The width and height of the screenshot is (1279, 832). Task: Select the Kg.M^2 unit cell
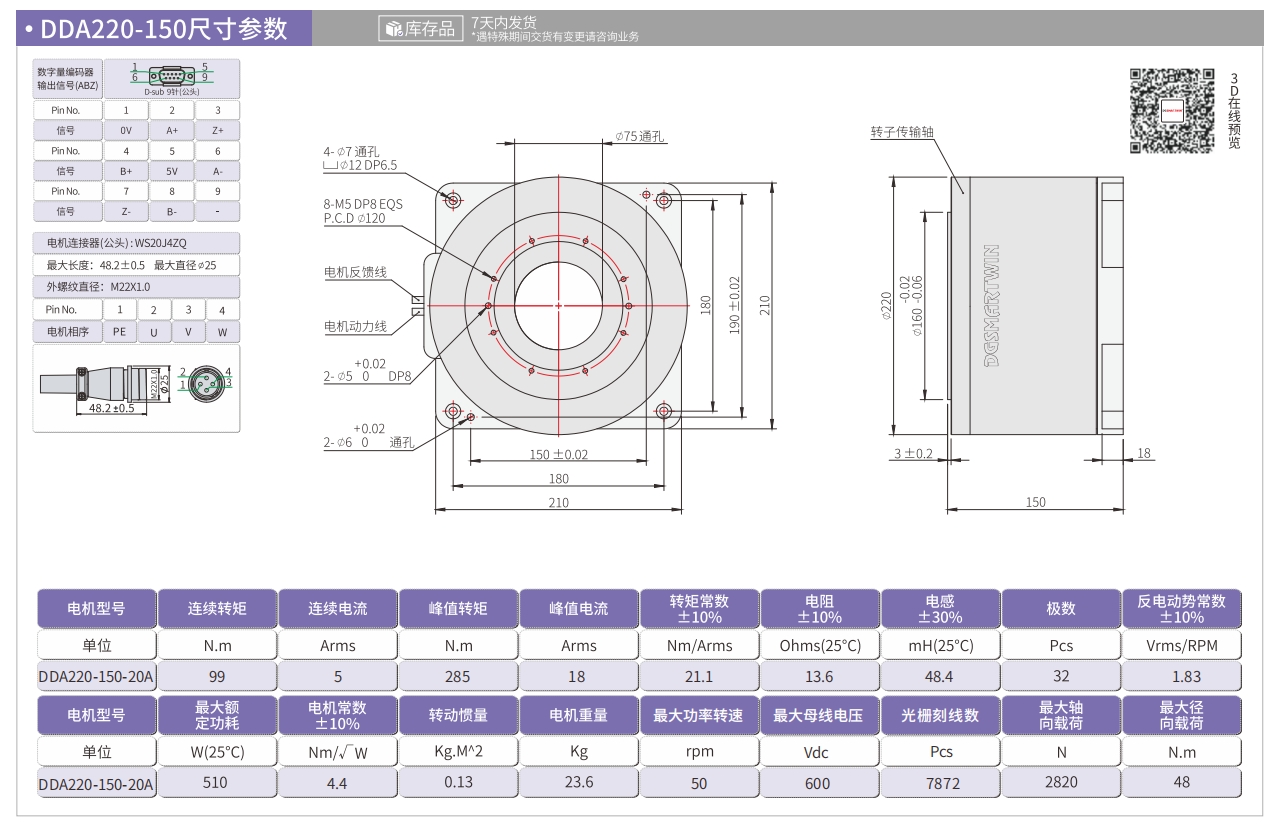[458, 752]
